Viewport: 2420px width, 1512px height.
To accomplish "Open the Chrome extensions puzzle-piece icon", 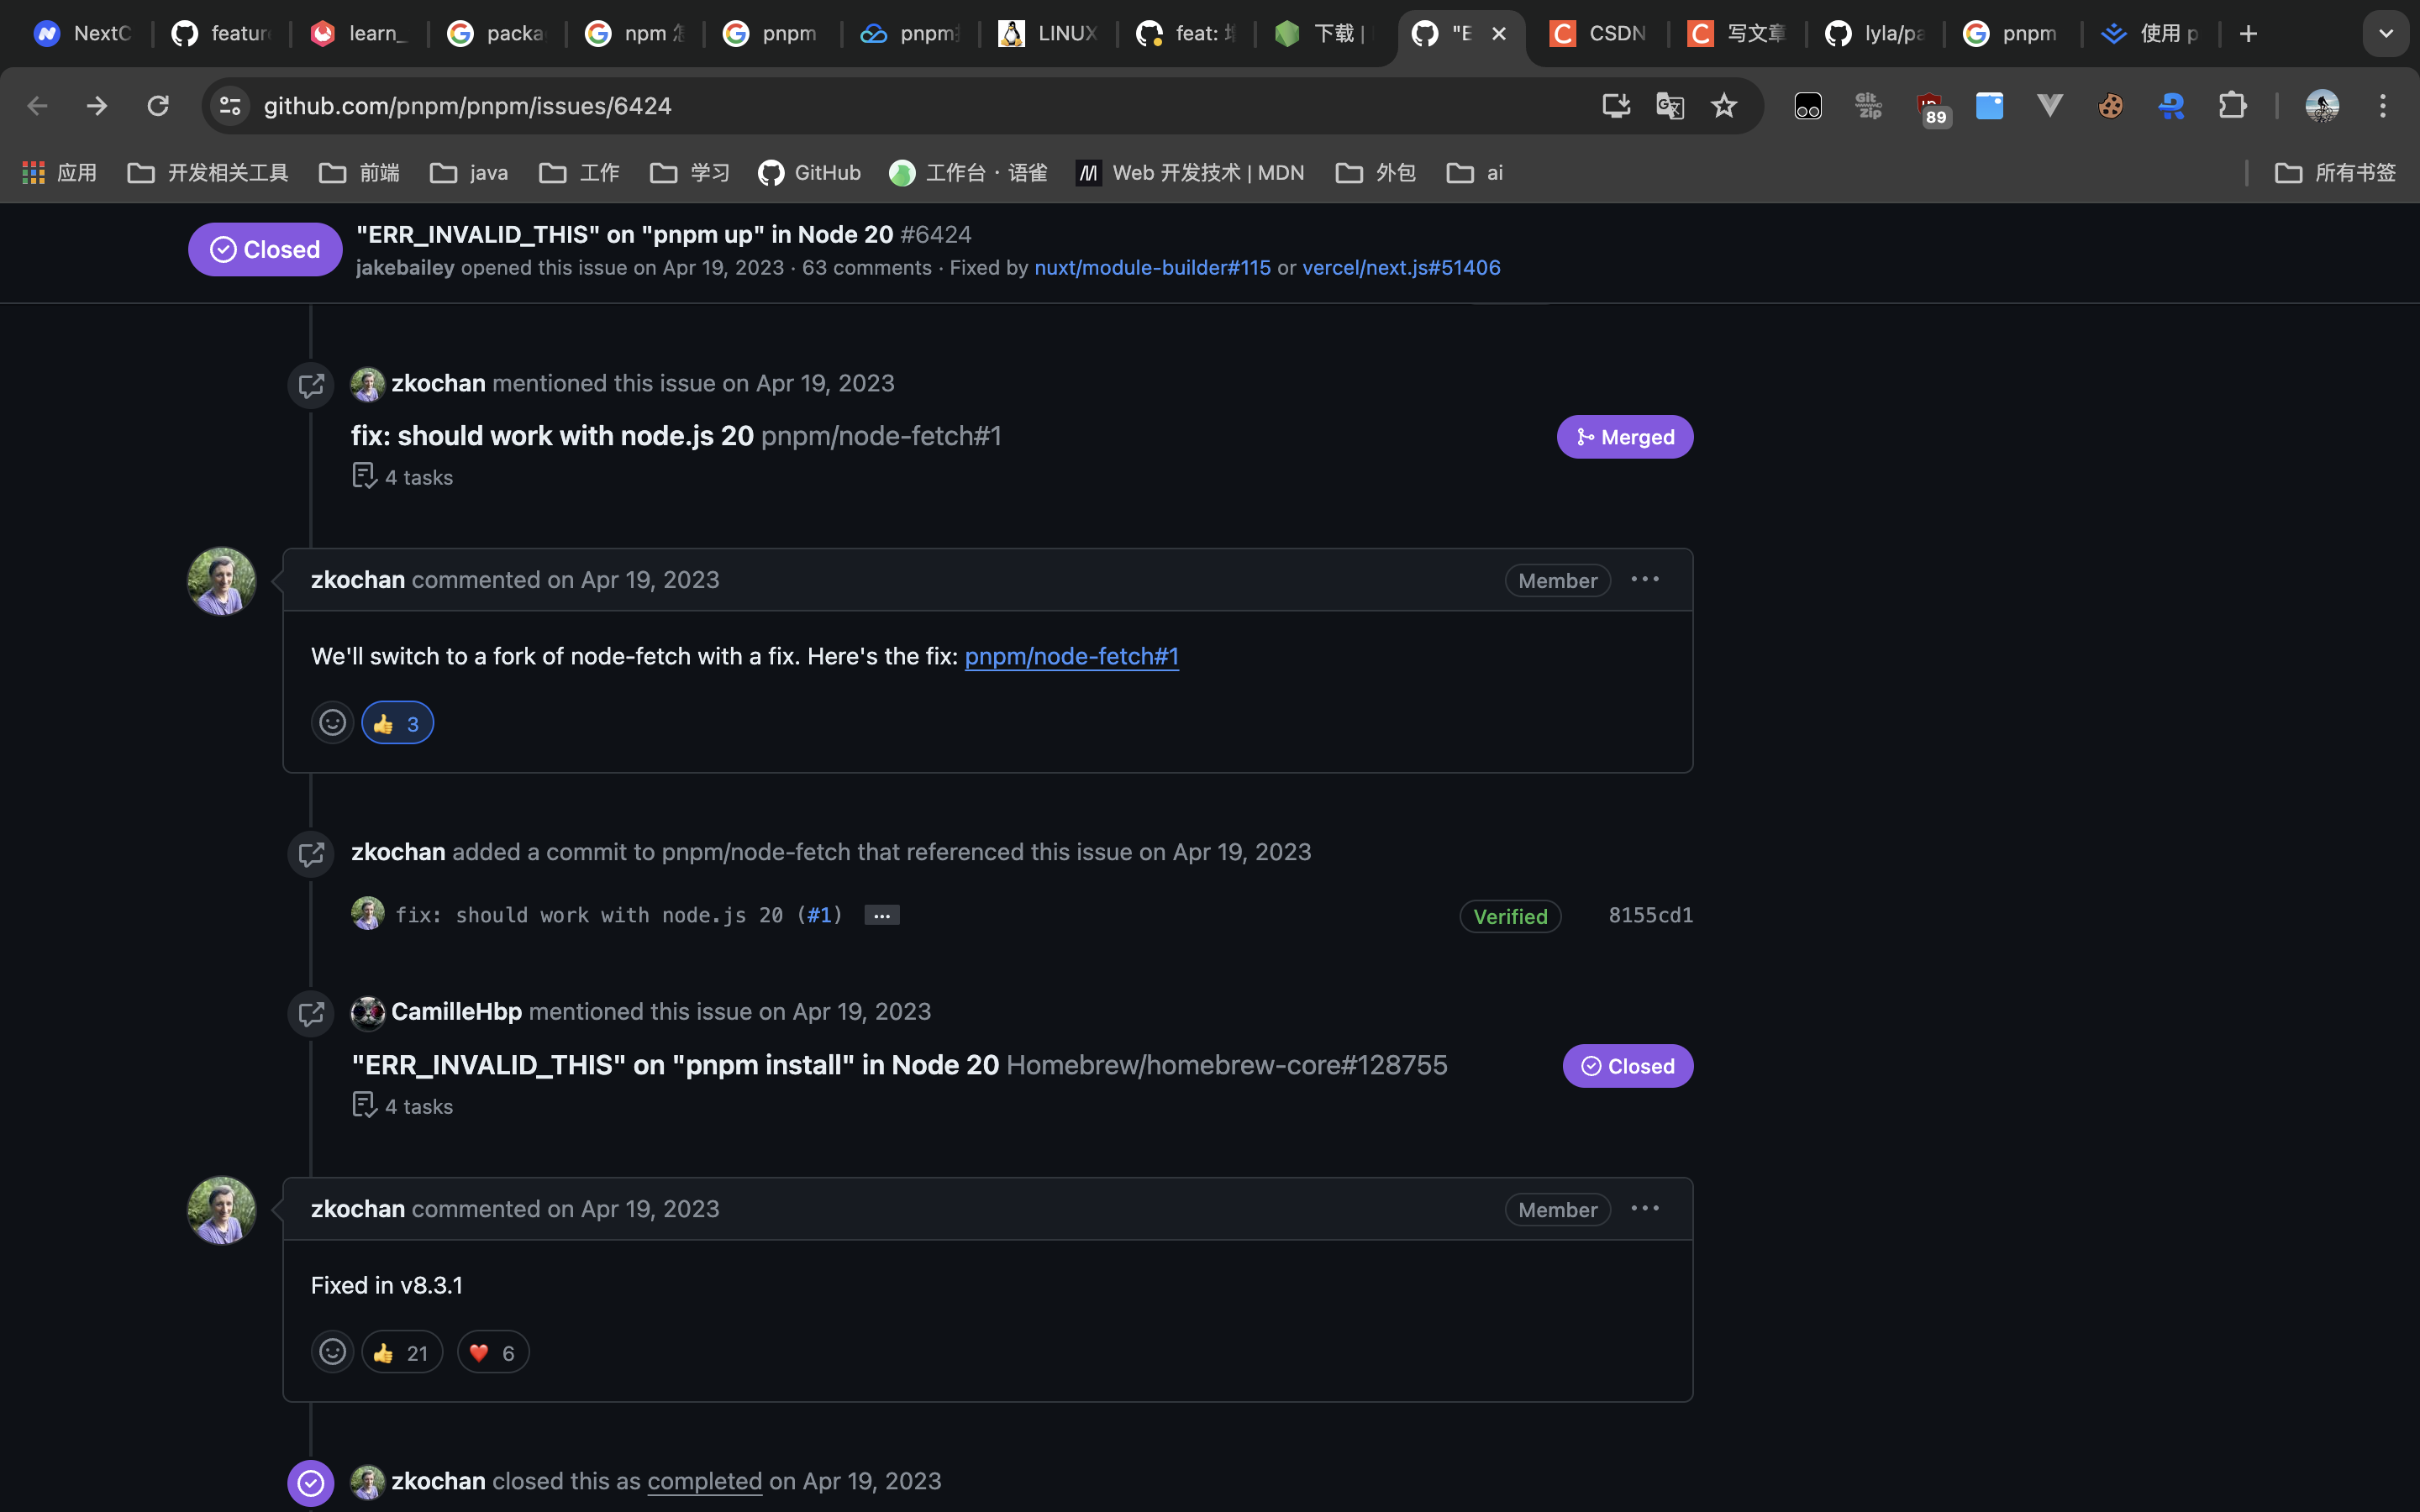I will point(2234,105).
